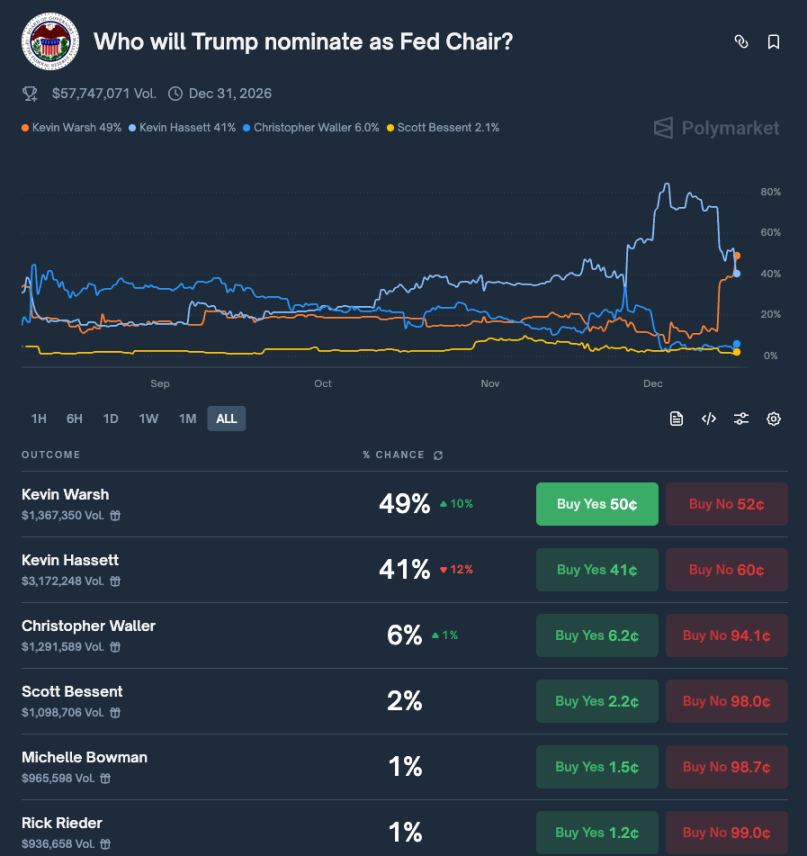
Task: Click Kevin Warsh orange legend dot
Action: pyautogui.click(x=25, y=128)
